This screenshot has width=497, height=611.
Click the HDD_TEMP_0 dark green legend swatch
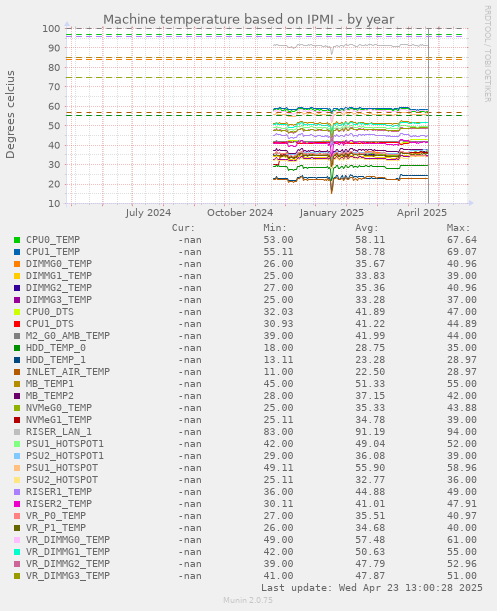[x=17, y=348]
